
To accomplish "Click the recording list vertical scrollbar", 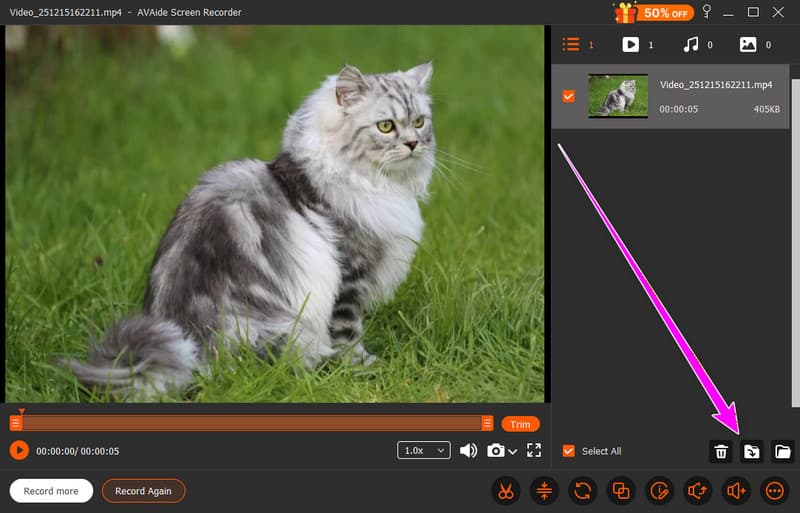I will 795,243.
